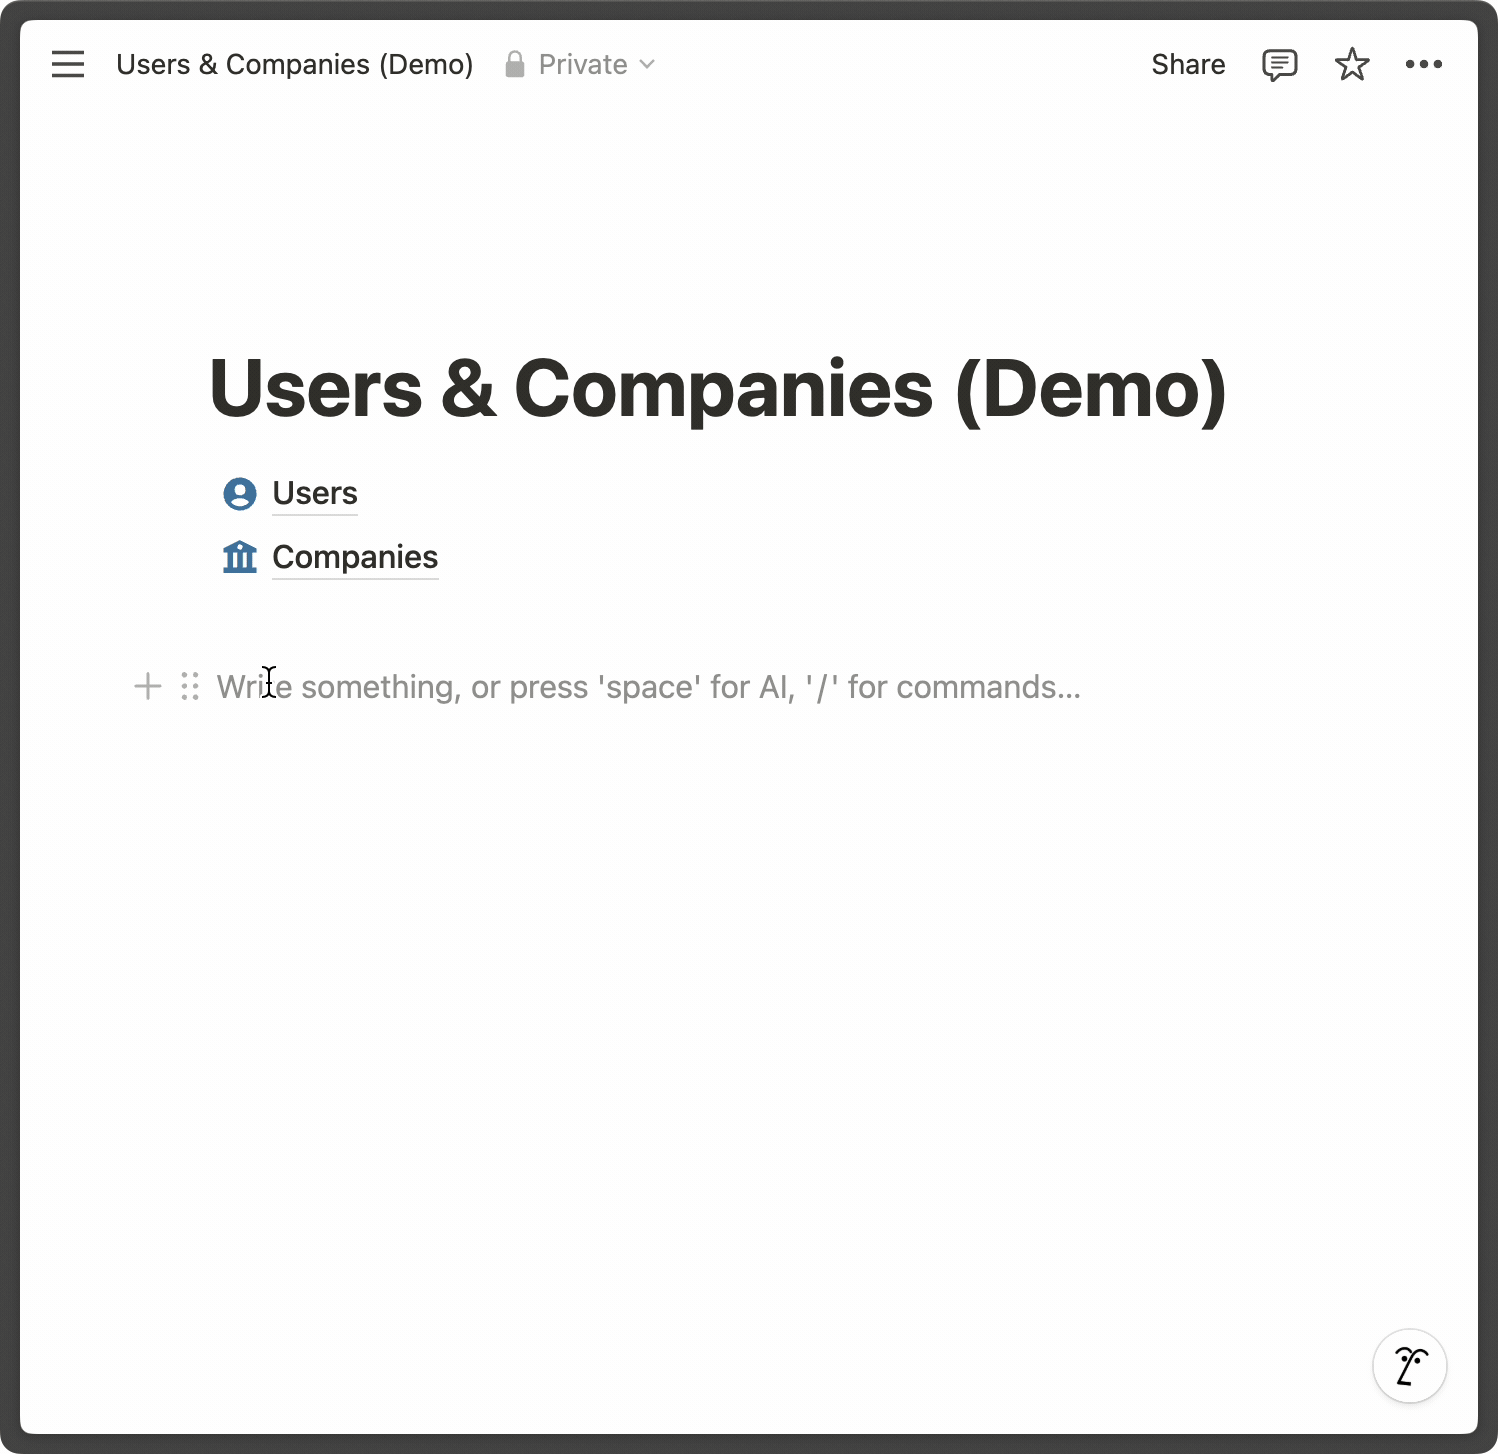The height and width of the screenshot is (1454, 1498).
Task: Click the Users person icon
Action: pyautogui.click(x=240, y=494)
